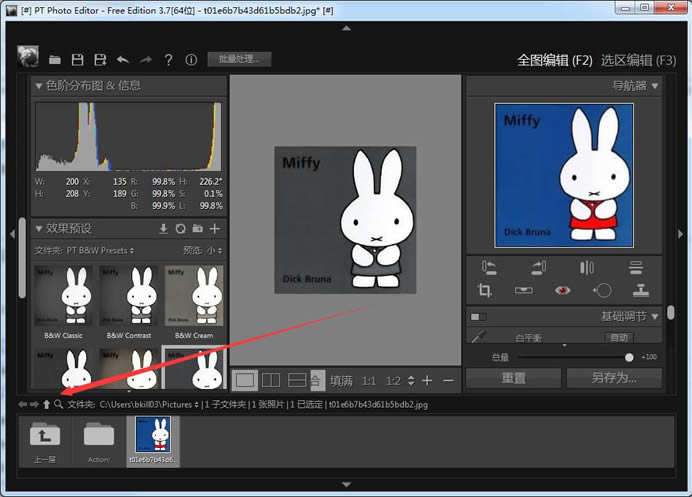Screen dimensions: 692x497
Task: Collapse the 导航器 navigator panel
Action: click(x=655, y=86)
